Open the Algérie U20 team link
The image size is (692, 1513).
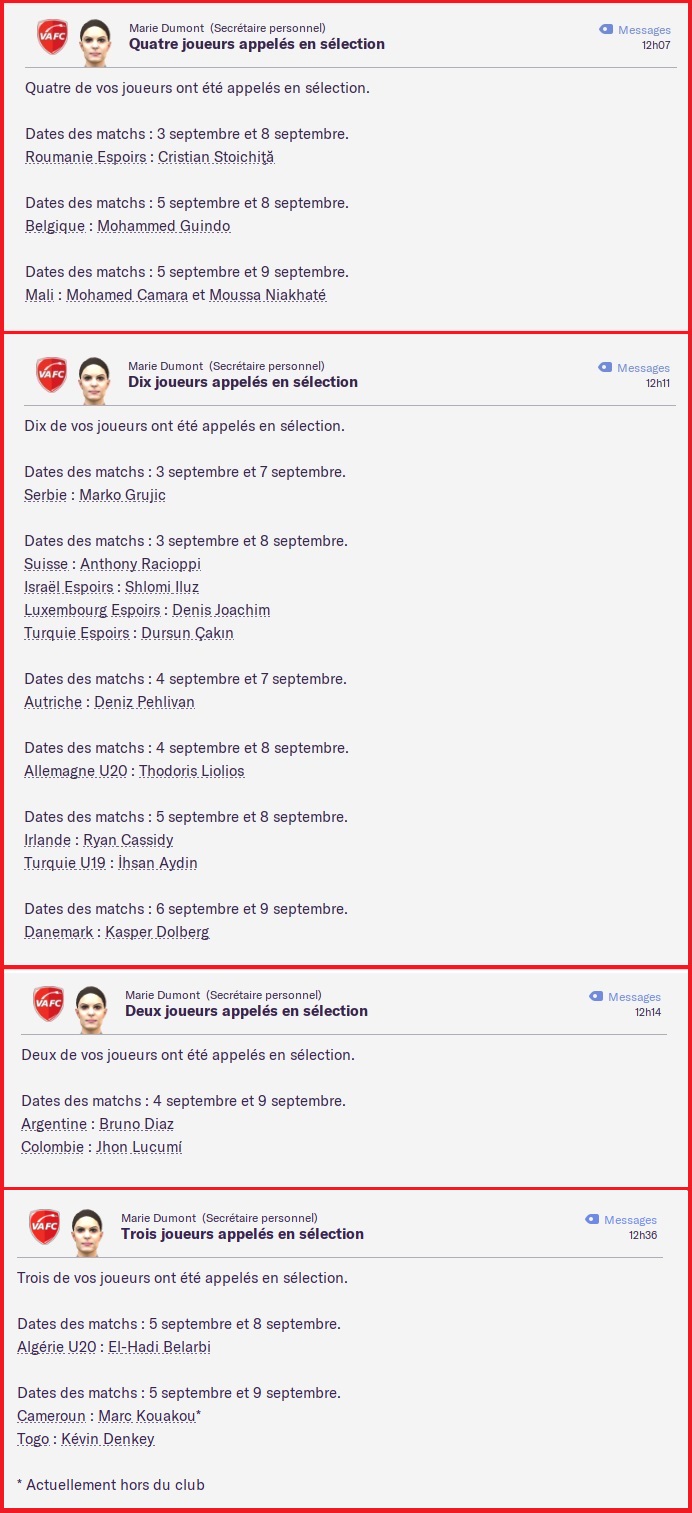pyautogui.click(x=57, y=1347)
